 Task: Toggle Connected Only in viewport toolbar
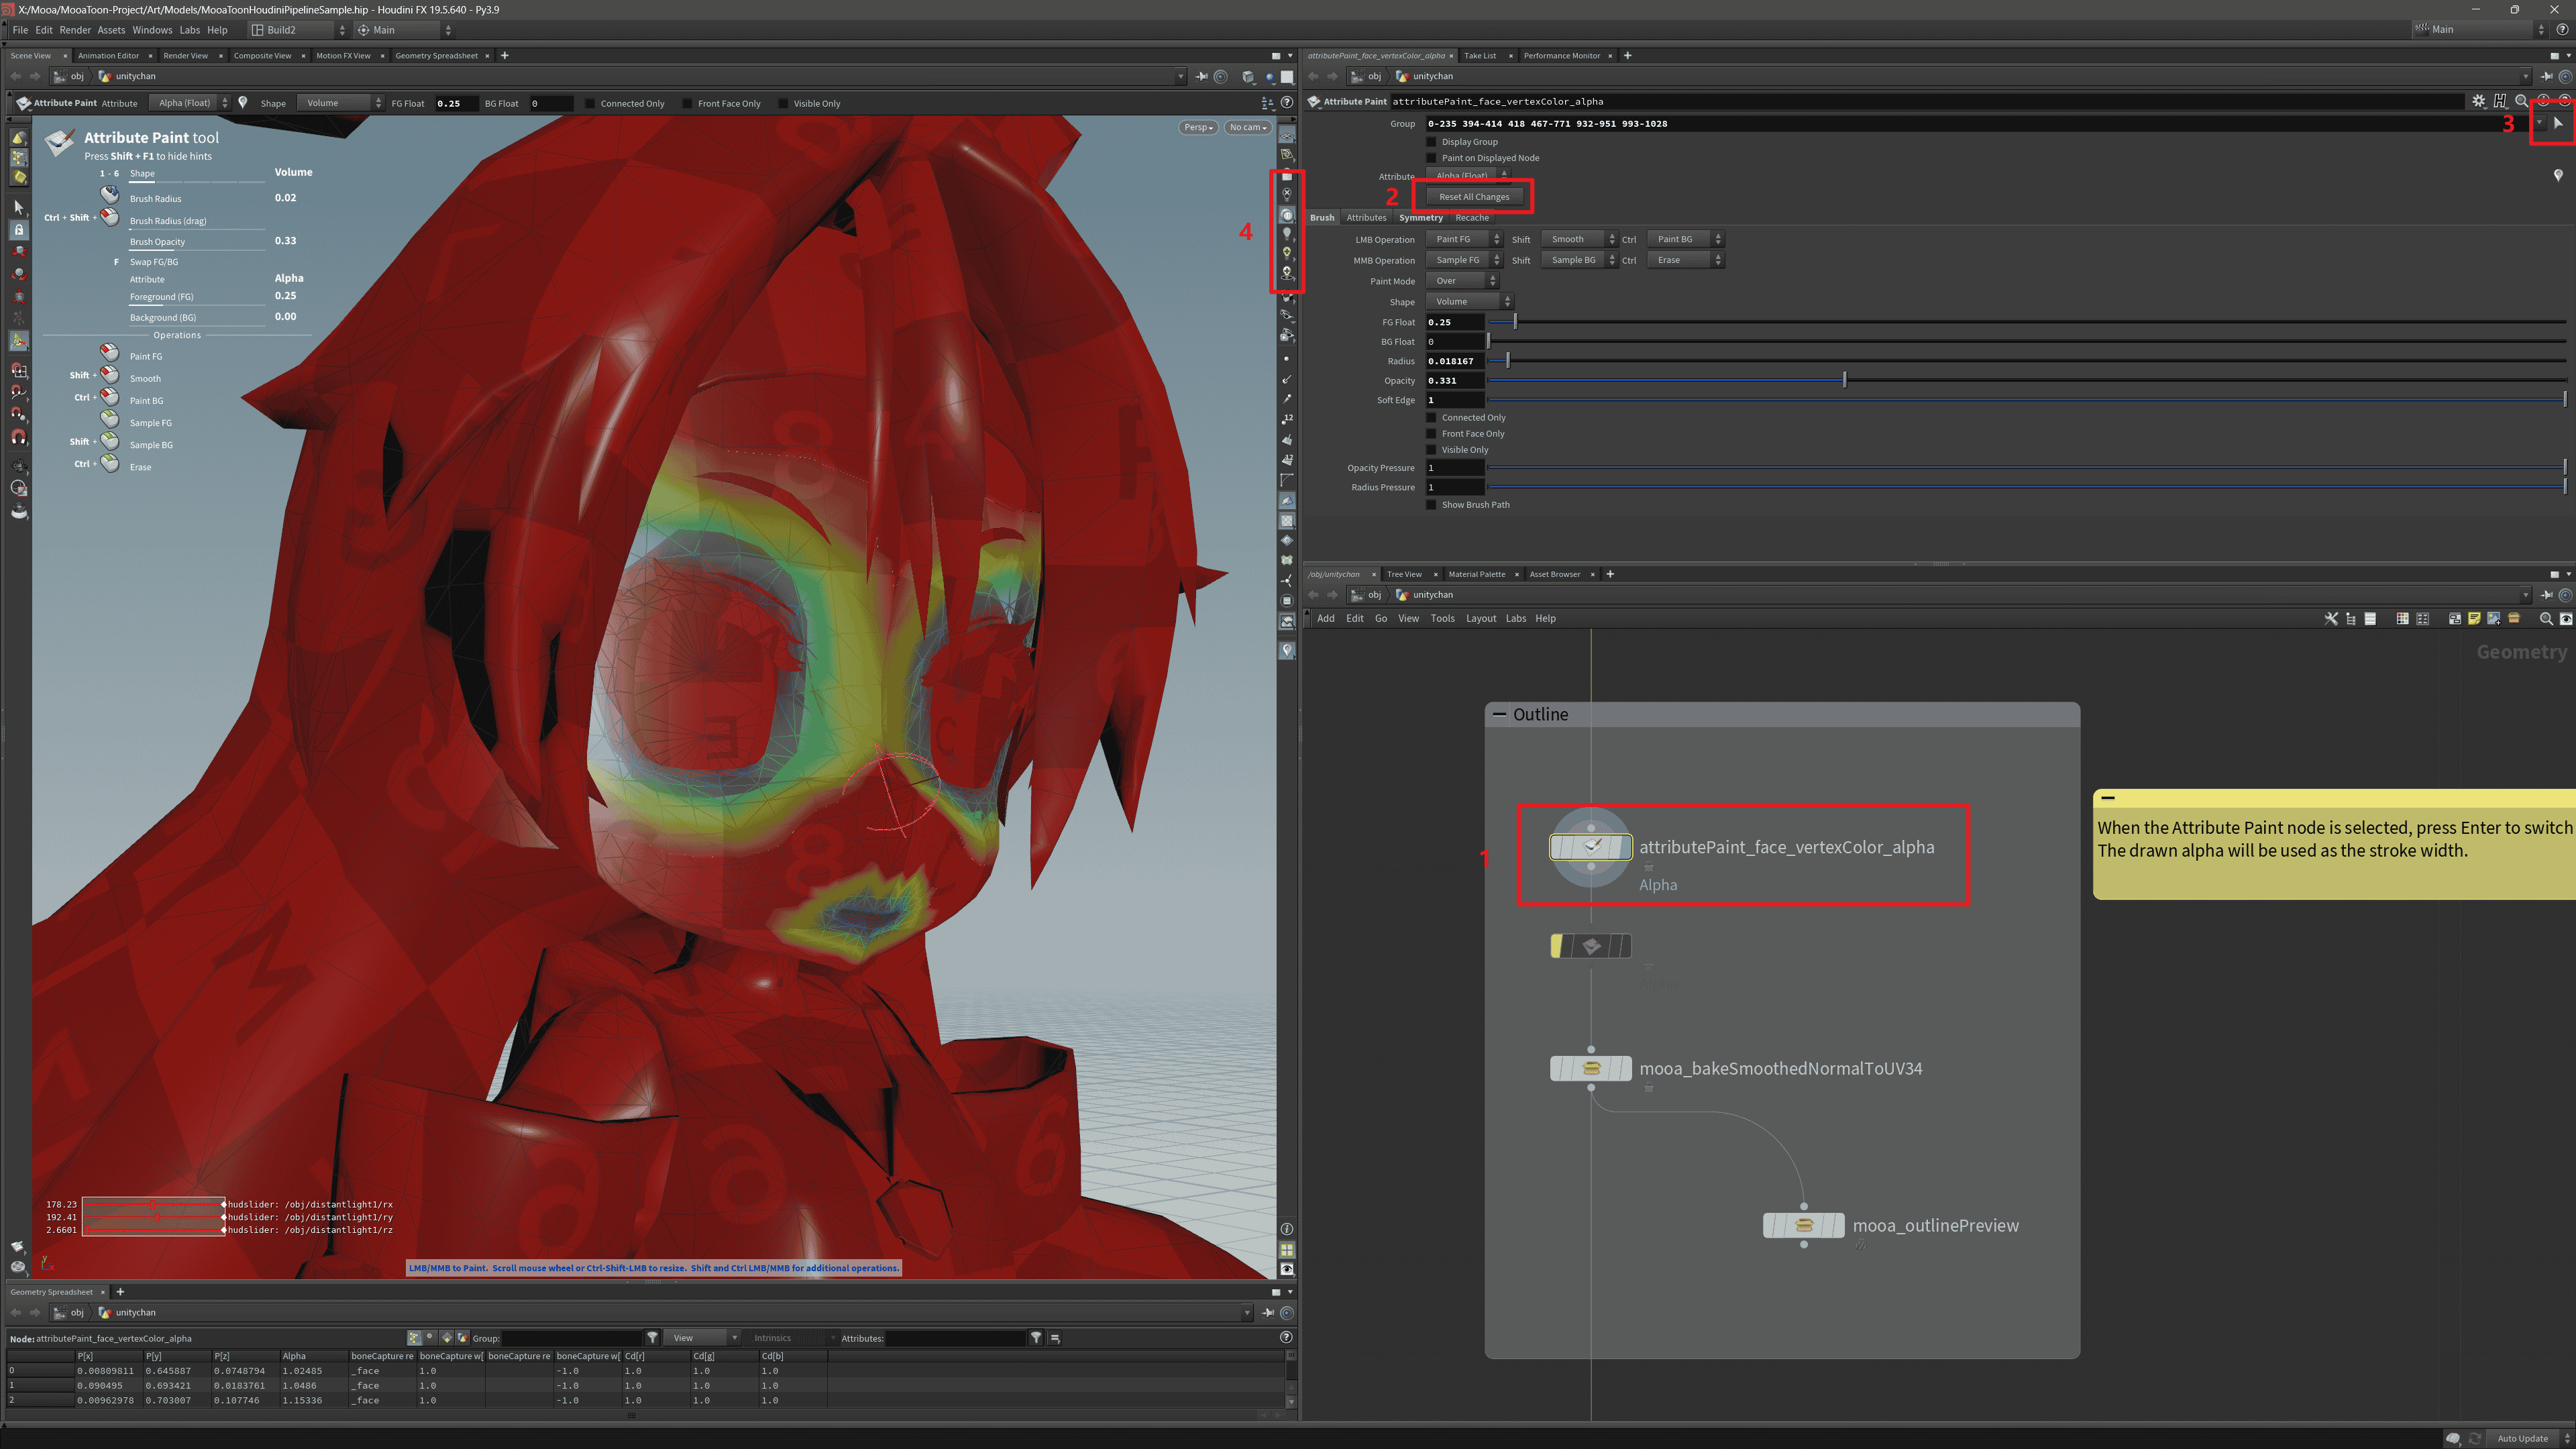point(590,103)
